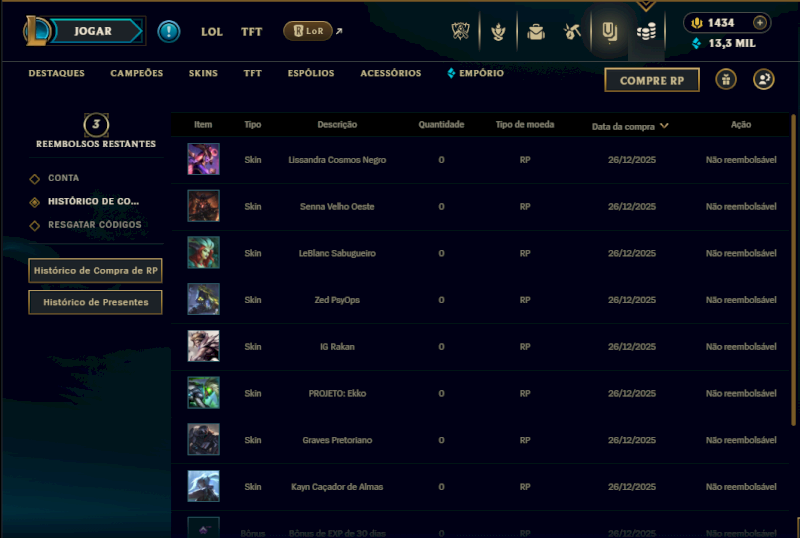Click the Blue Essence 13,3 MIL balance
800x538 pixels.
(724, 43)
